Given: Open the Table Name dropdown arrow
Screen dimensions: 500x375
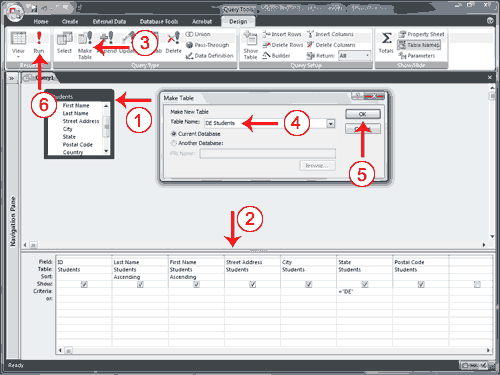Looking at the screenshot, I should click(x=330, y=124).
